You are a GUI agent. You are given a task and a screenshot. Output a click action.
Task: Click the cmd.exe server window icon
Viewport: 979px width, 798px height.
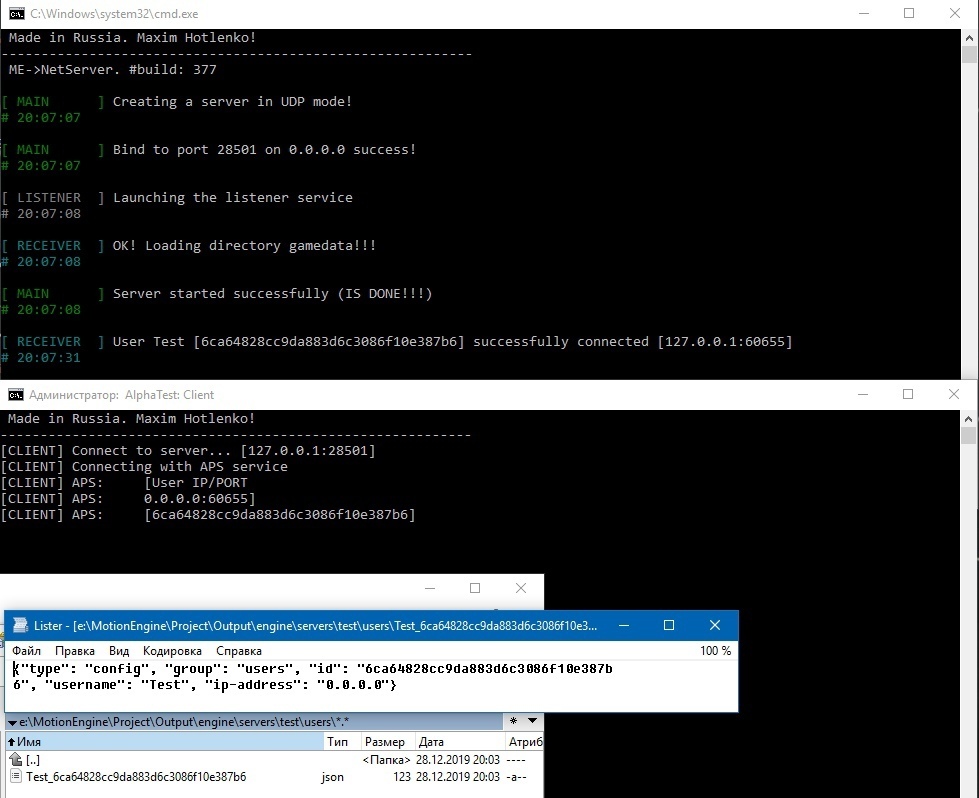pos(17,14)
